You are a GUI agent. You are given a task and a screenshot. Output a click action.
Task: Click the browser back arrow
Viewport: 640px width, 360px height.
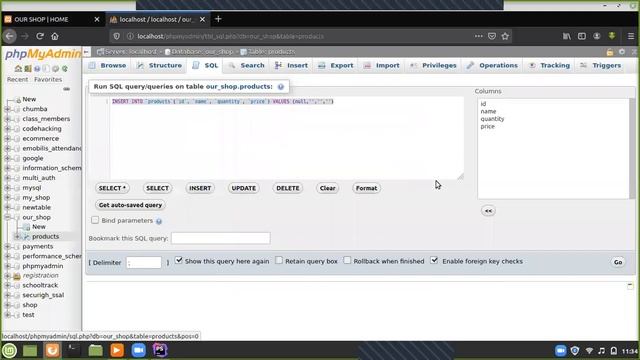[10, 36]
